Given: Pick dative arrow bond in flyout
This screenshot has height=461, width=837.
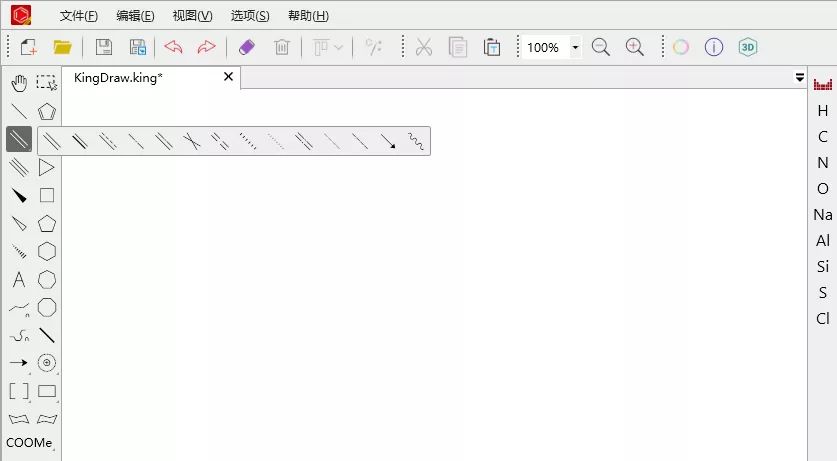Looking at the screenshot, I should tap(388, 141).
